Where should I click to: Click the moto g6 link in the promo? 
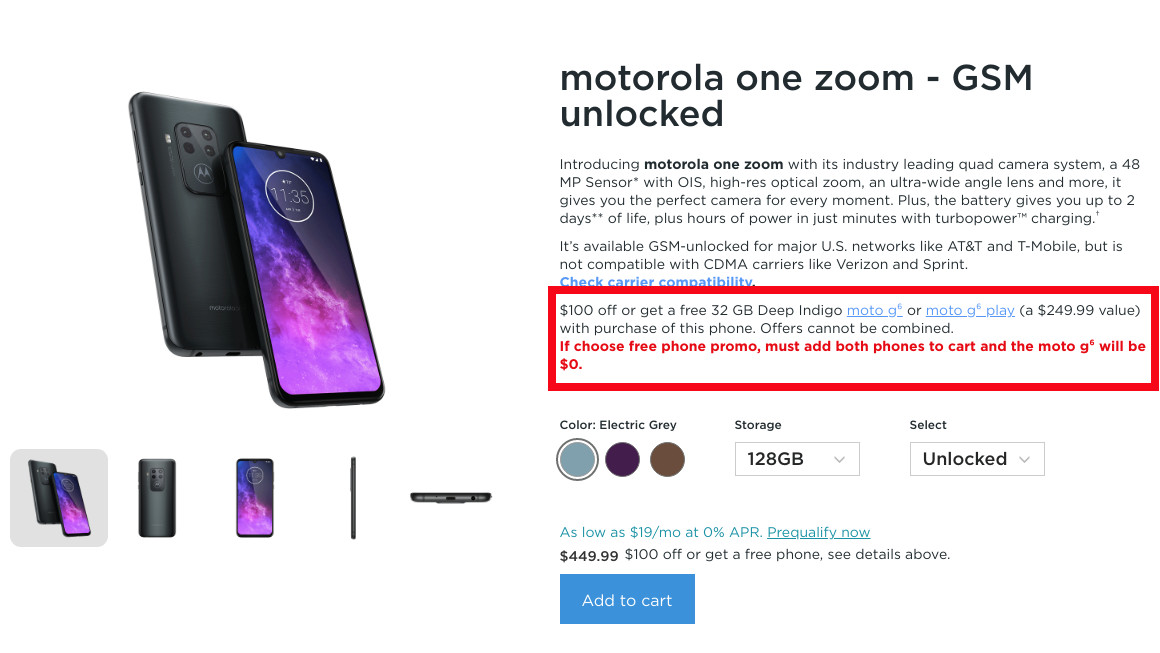click(x=872, y=310)
